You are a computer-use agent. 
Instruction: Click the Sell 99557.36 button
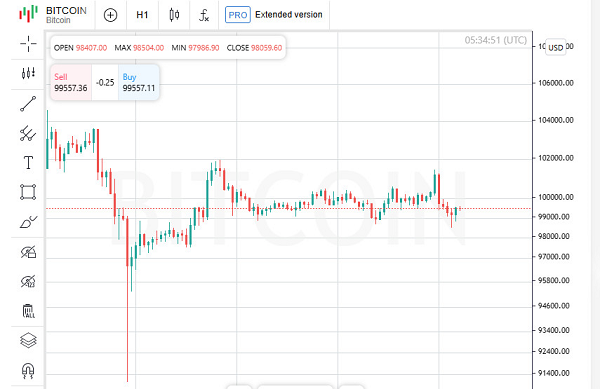71,82
